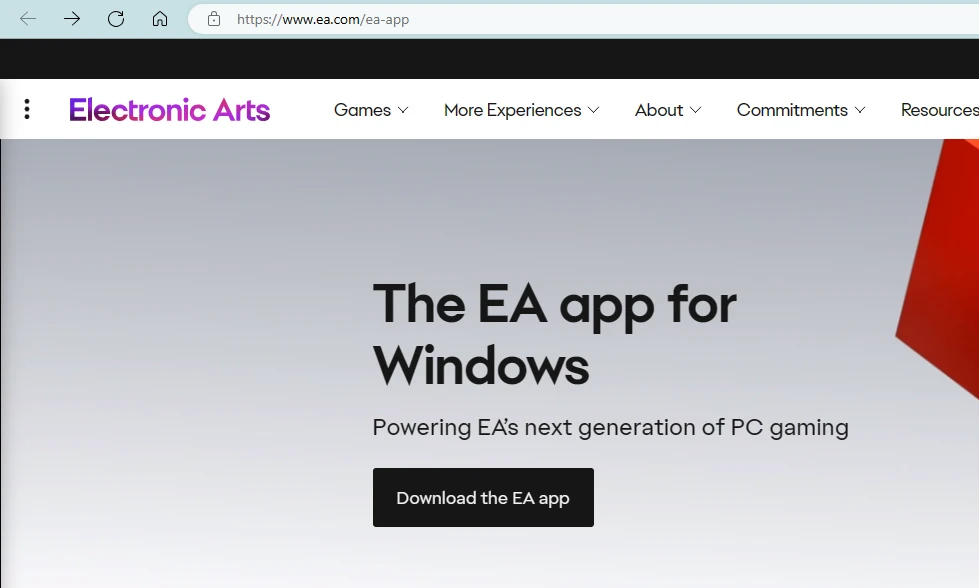Go back using the browser back arrow
This screenshot has height=588, width=979.
pyautogui.click(x=28, y=19)
